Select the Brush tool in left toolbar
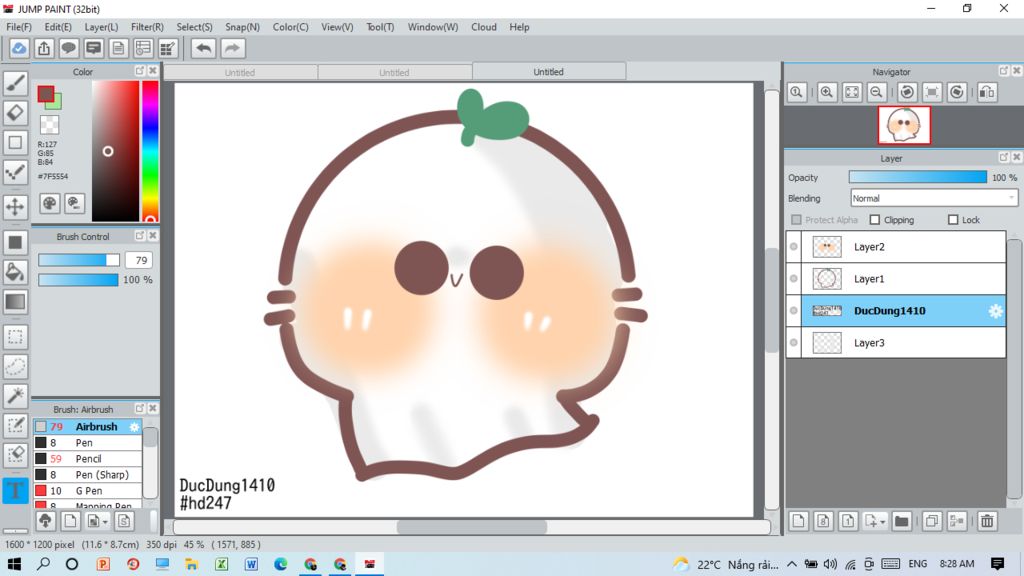 15,83
